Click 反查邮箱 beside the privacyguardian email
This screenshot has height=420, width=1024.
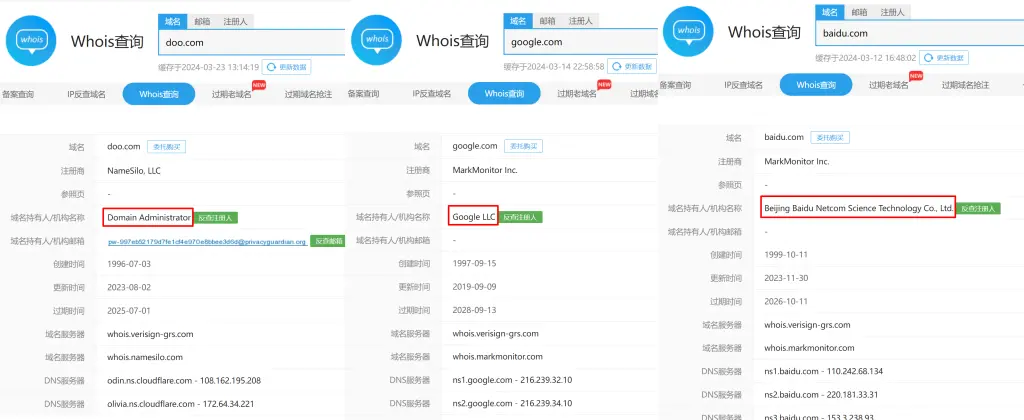(328, 241)
